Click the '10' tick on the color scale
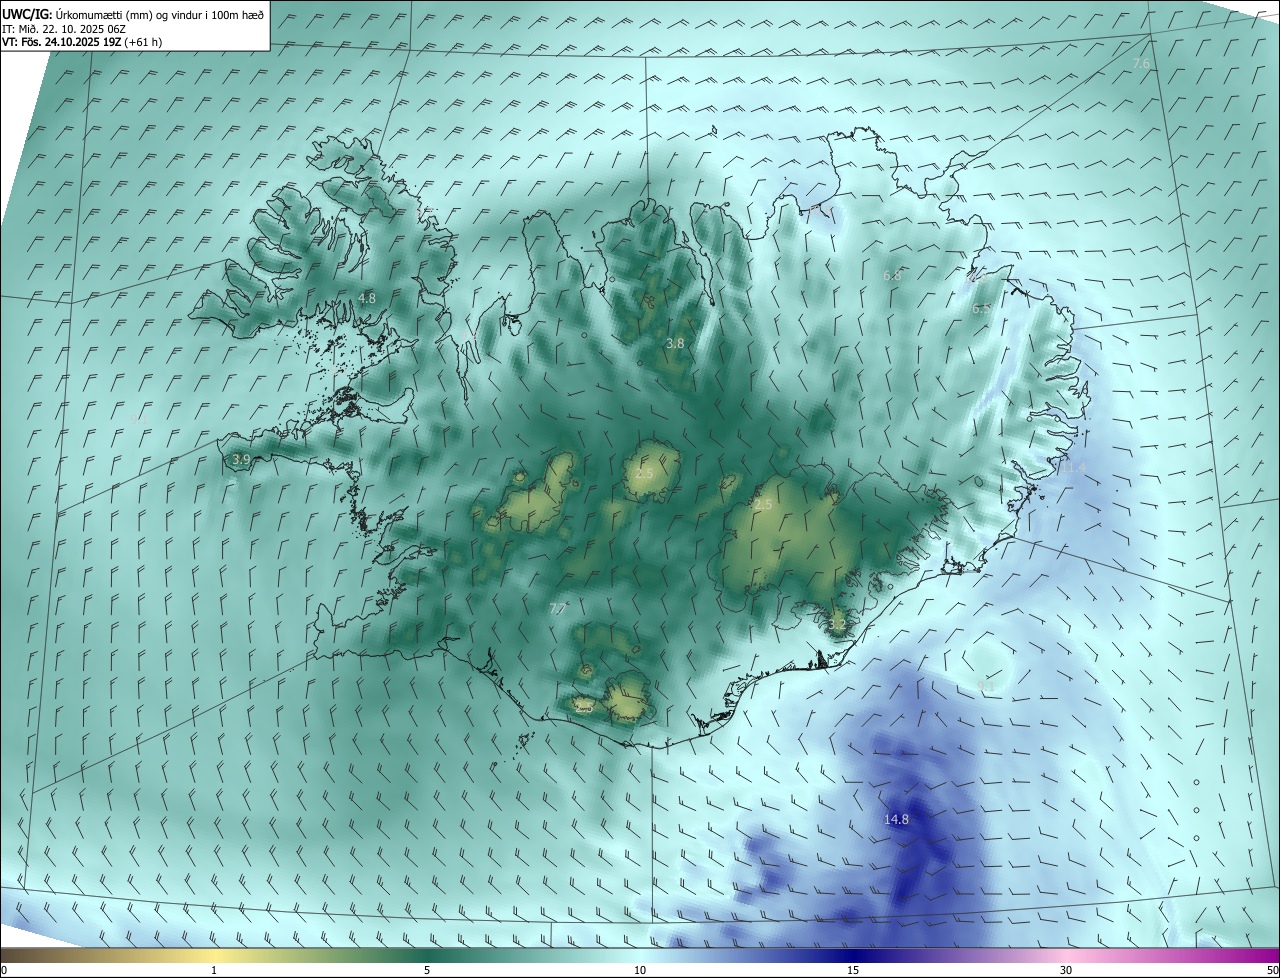This screenshot has height=978, width=1280. click(640, 970)
